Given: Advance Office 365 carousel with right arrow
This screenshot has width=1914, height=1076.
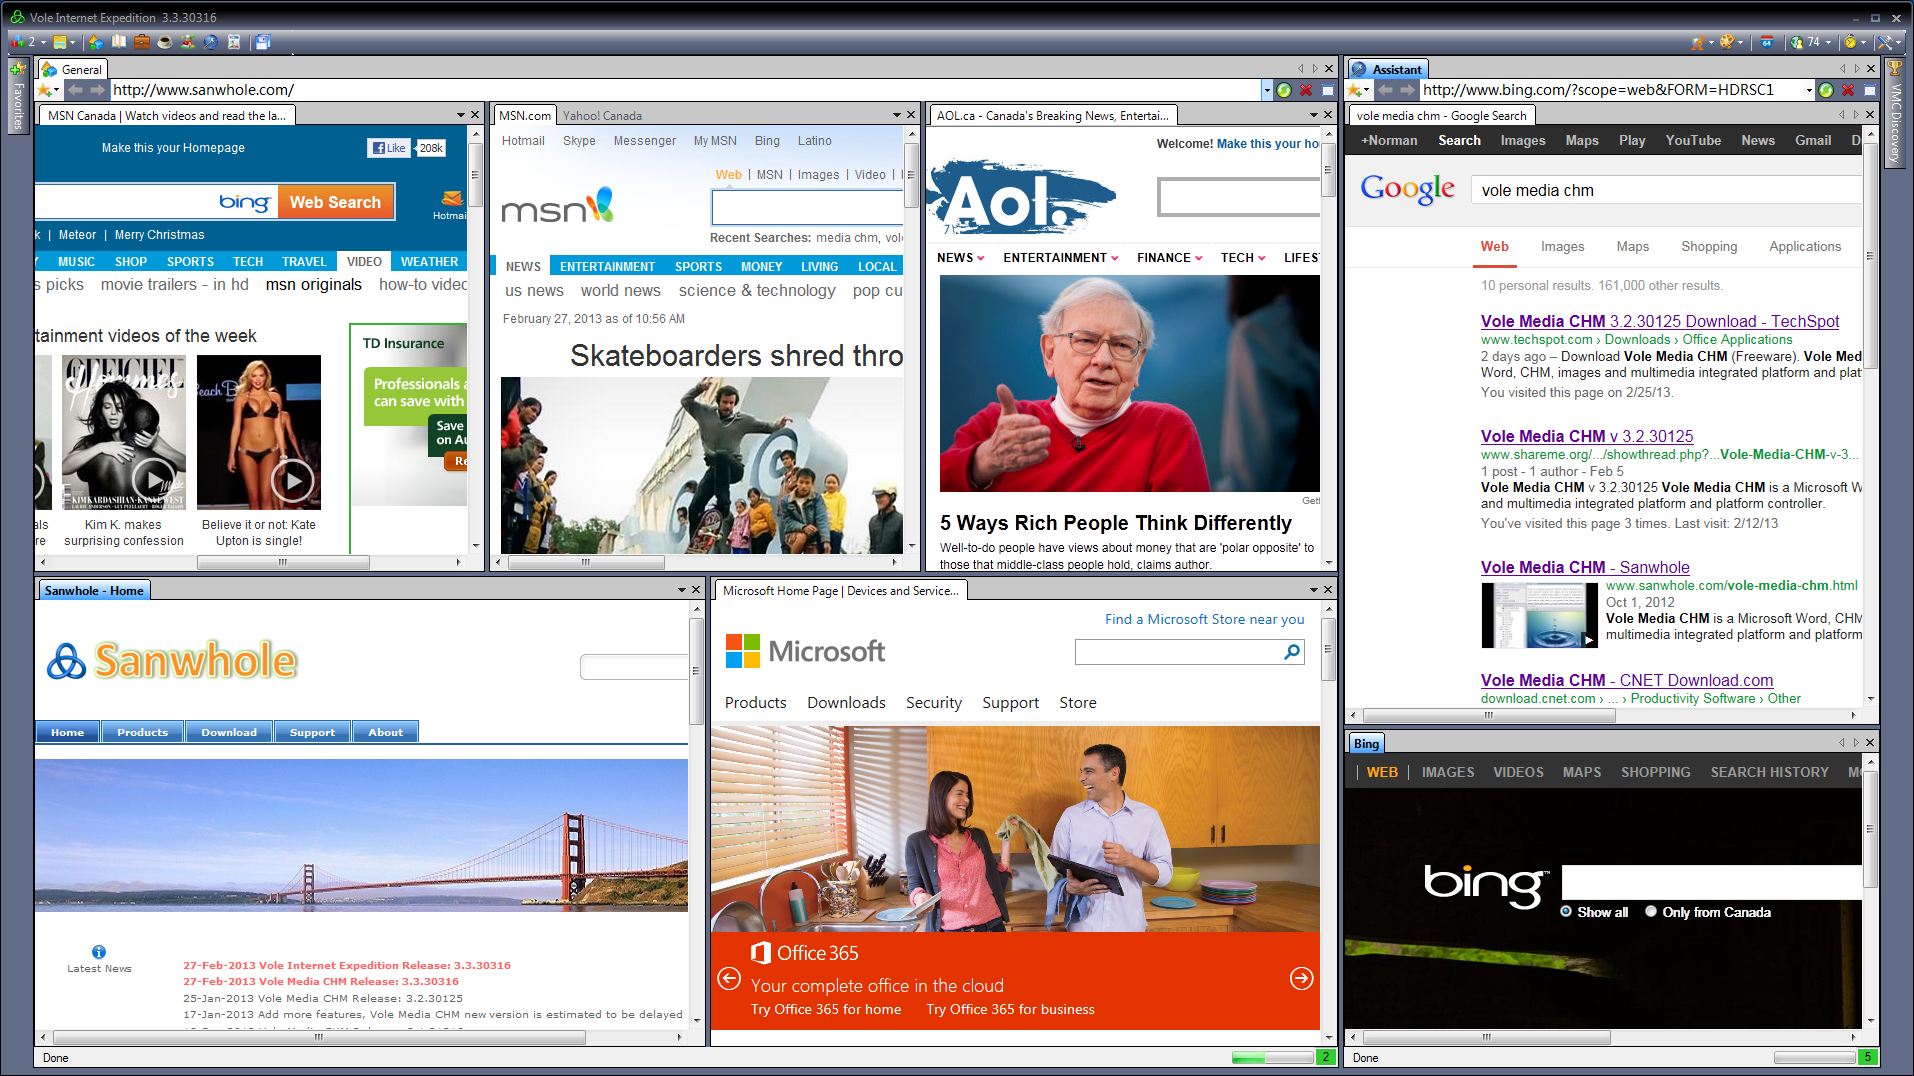Looking at the screenshot, I should [x=1301, y=978].
